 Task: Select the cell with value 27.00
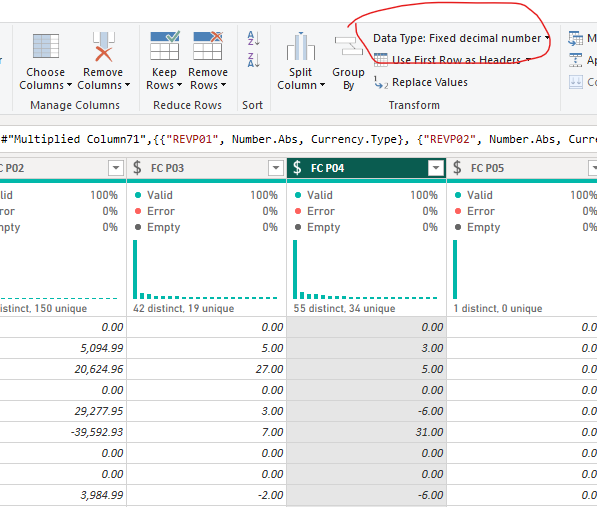206,369
